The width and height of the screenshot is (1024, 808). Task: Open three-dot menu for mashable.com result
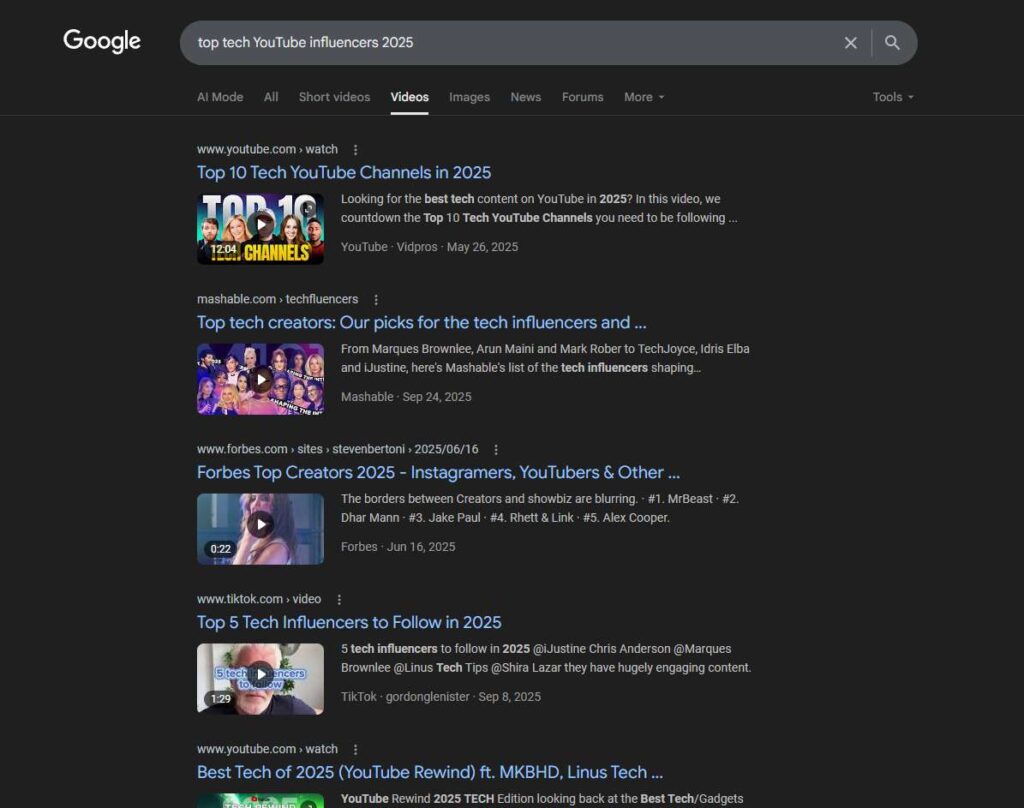[376, 299]
